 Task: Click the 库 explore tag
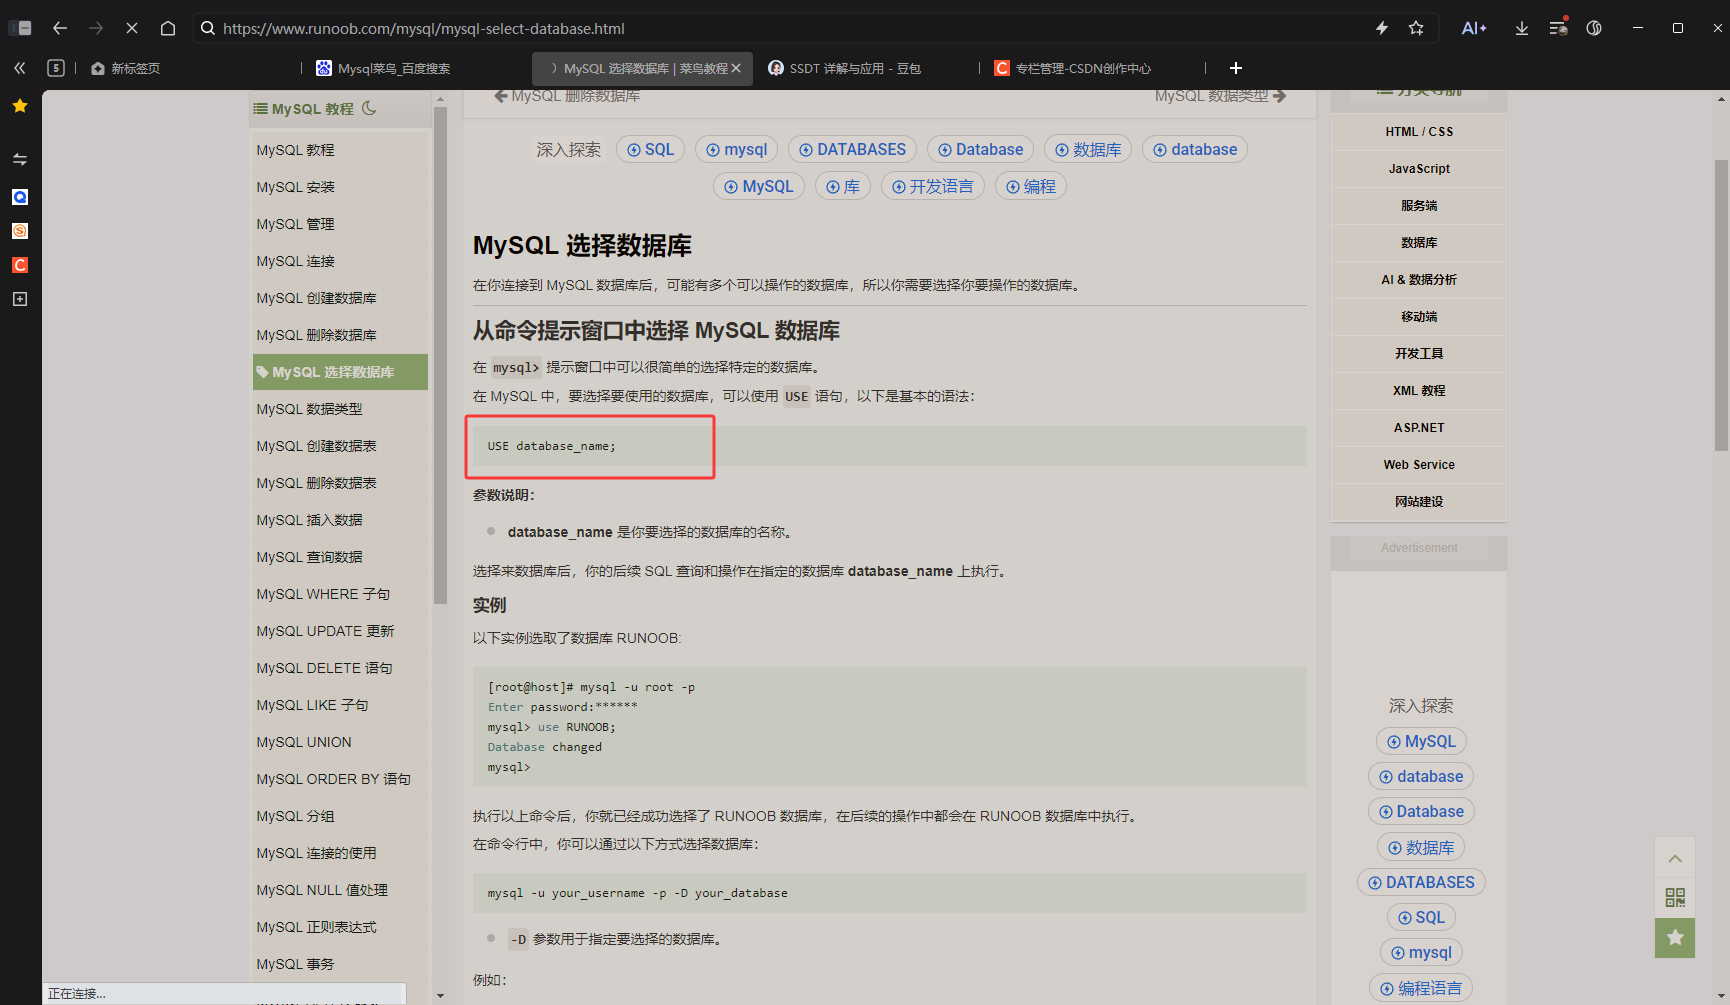point(843,186)
